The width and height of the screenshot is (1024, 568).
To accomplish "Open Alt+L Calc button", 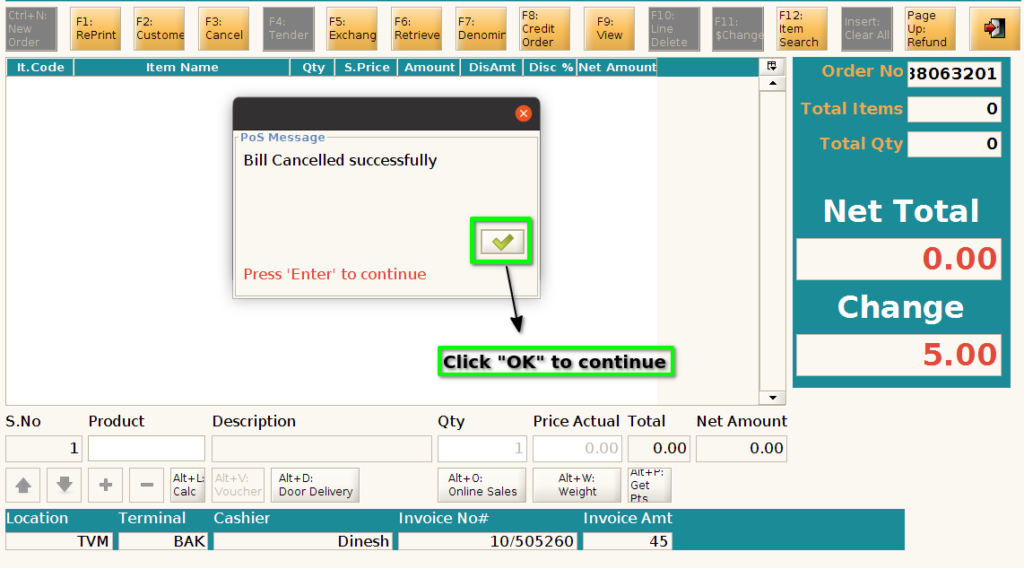I will 187,485.
